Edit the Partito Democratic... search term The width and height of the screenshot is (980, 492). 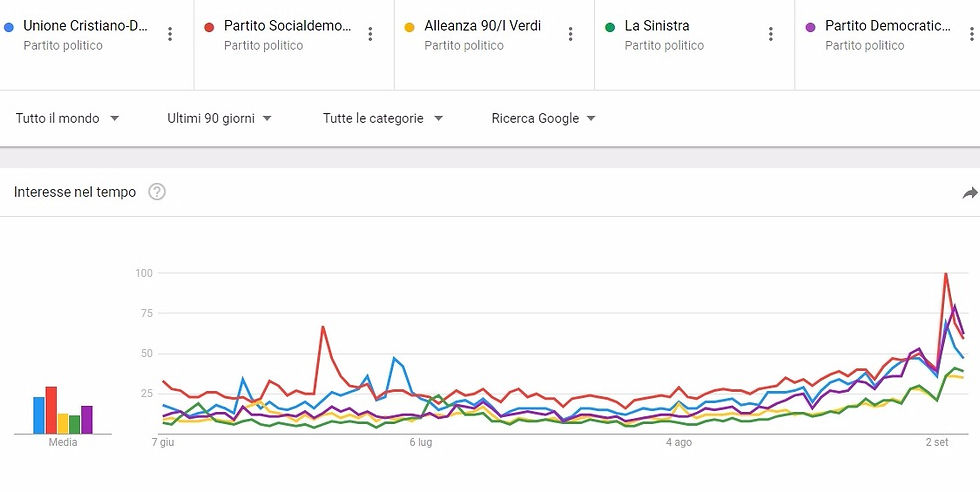coord(887,26)
